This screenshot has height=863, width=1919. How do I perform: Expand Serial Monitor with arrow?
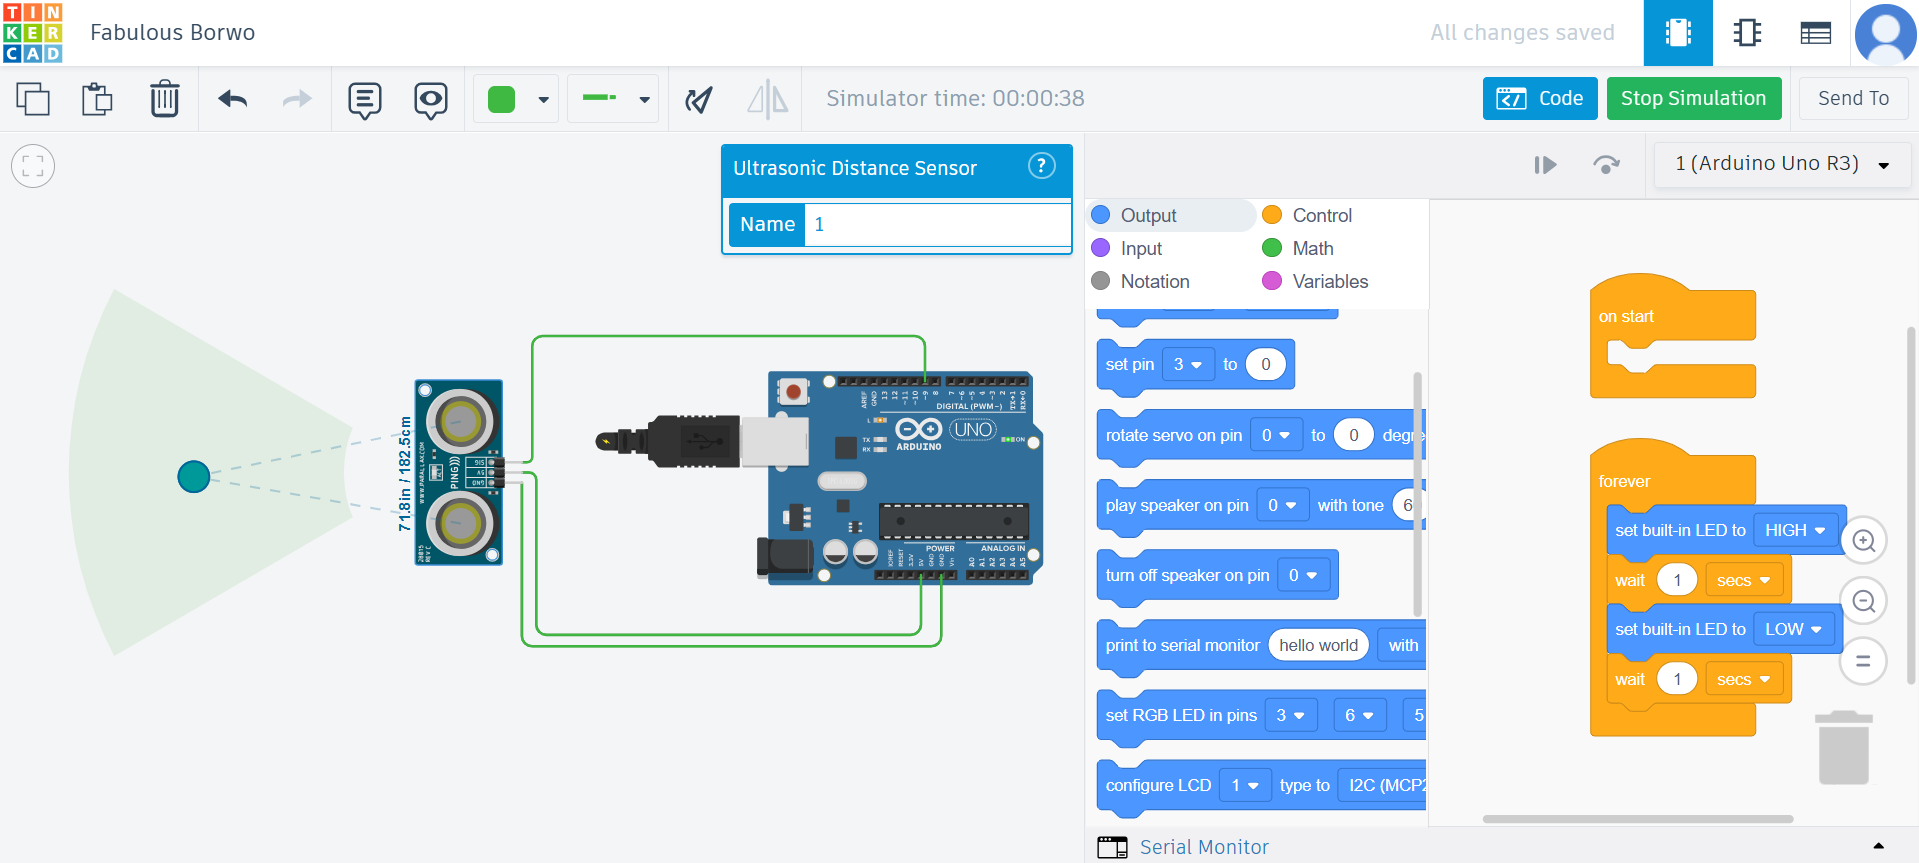[1878, 847]
